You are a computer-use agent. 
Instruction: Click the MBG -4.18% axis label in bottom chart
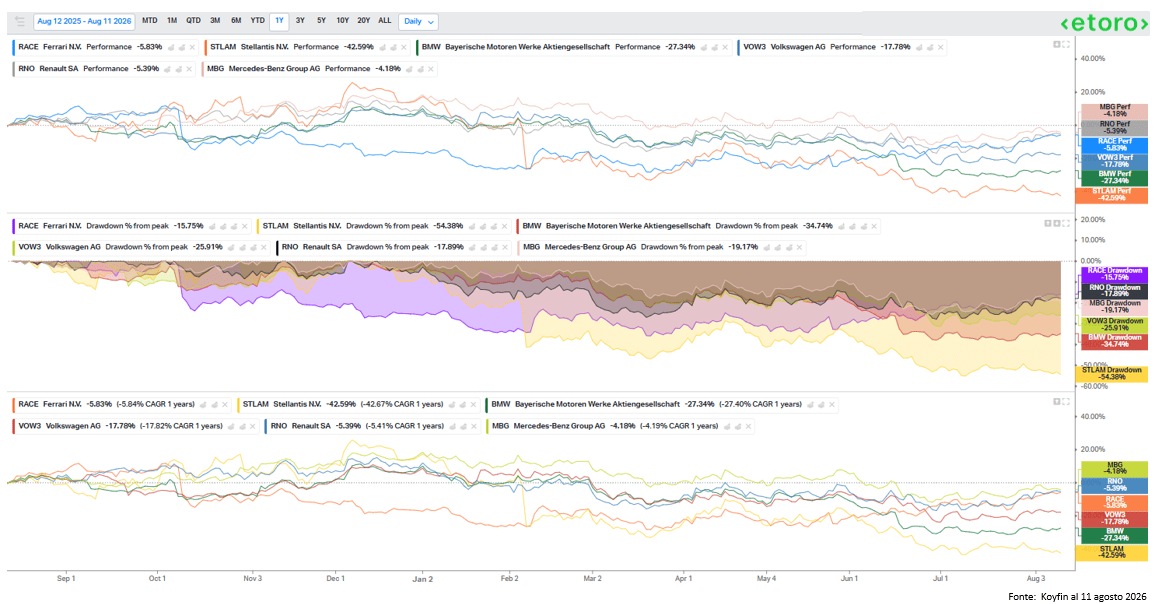(1115, 469)
